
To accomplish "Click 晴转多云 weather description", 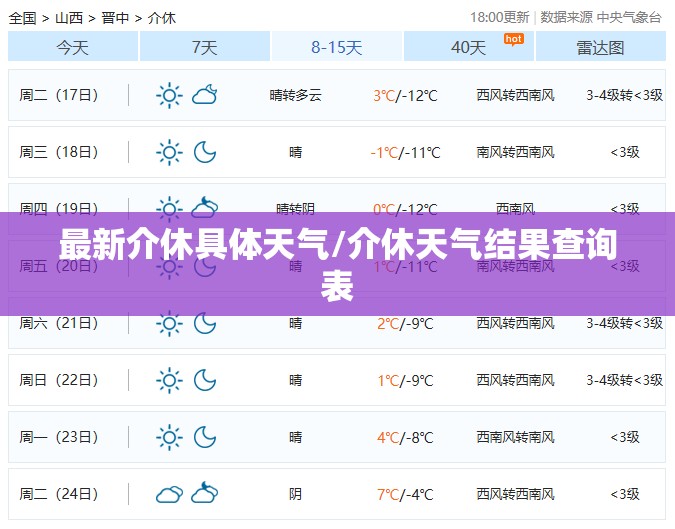I will click(295, 95).
